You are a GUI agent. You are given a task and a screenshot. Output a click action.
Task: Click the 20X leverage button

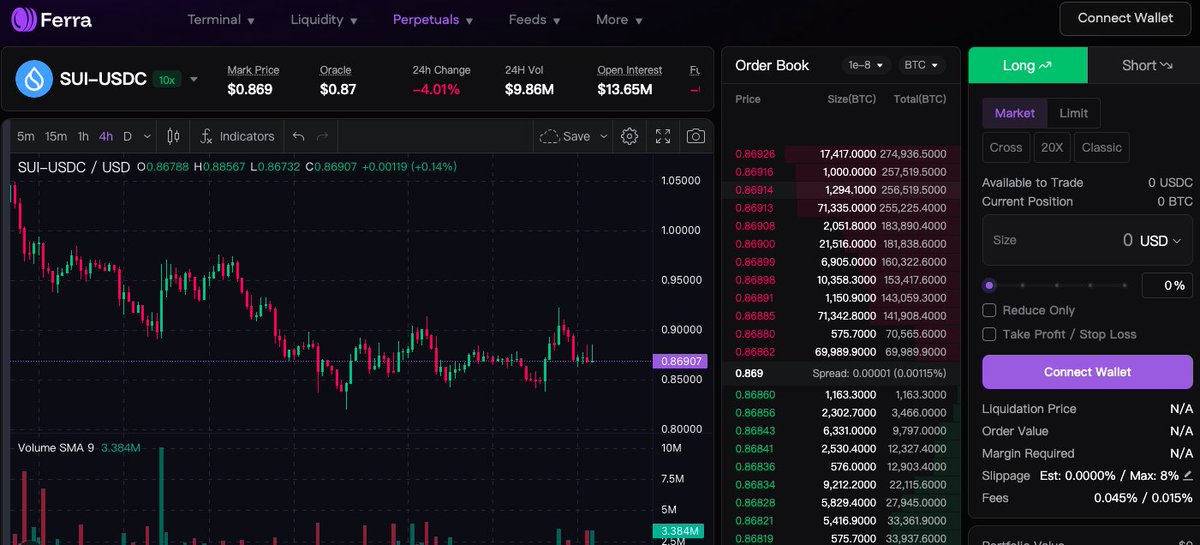(1052, 147)
